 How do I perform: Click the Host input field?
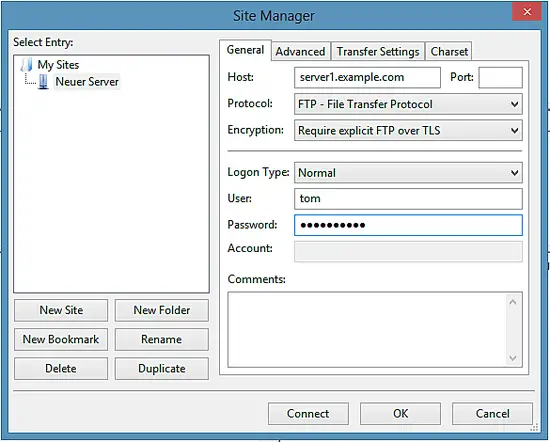[x=367, y=78]
